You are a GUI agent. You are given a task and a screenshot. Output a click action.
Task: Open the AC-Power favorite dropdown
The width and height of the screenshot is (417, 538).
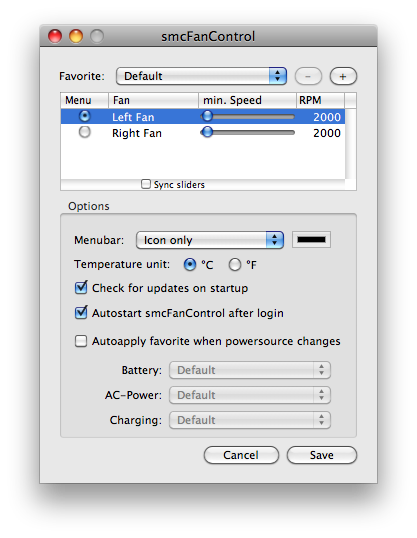[250, 395]
